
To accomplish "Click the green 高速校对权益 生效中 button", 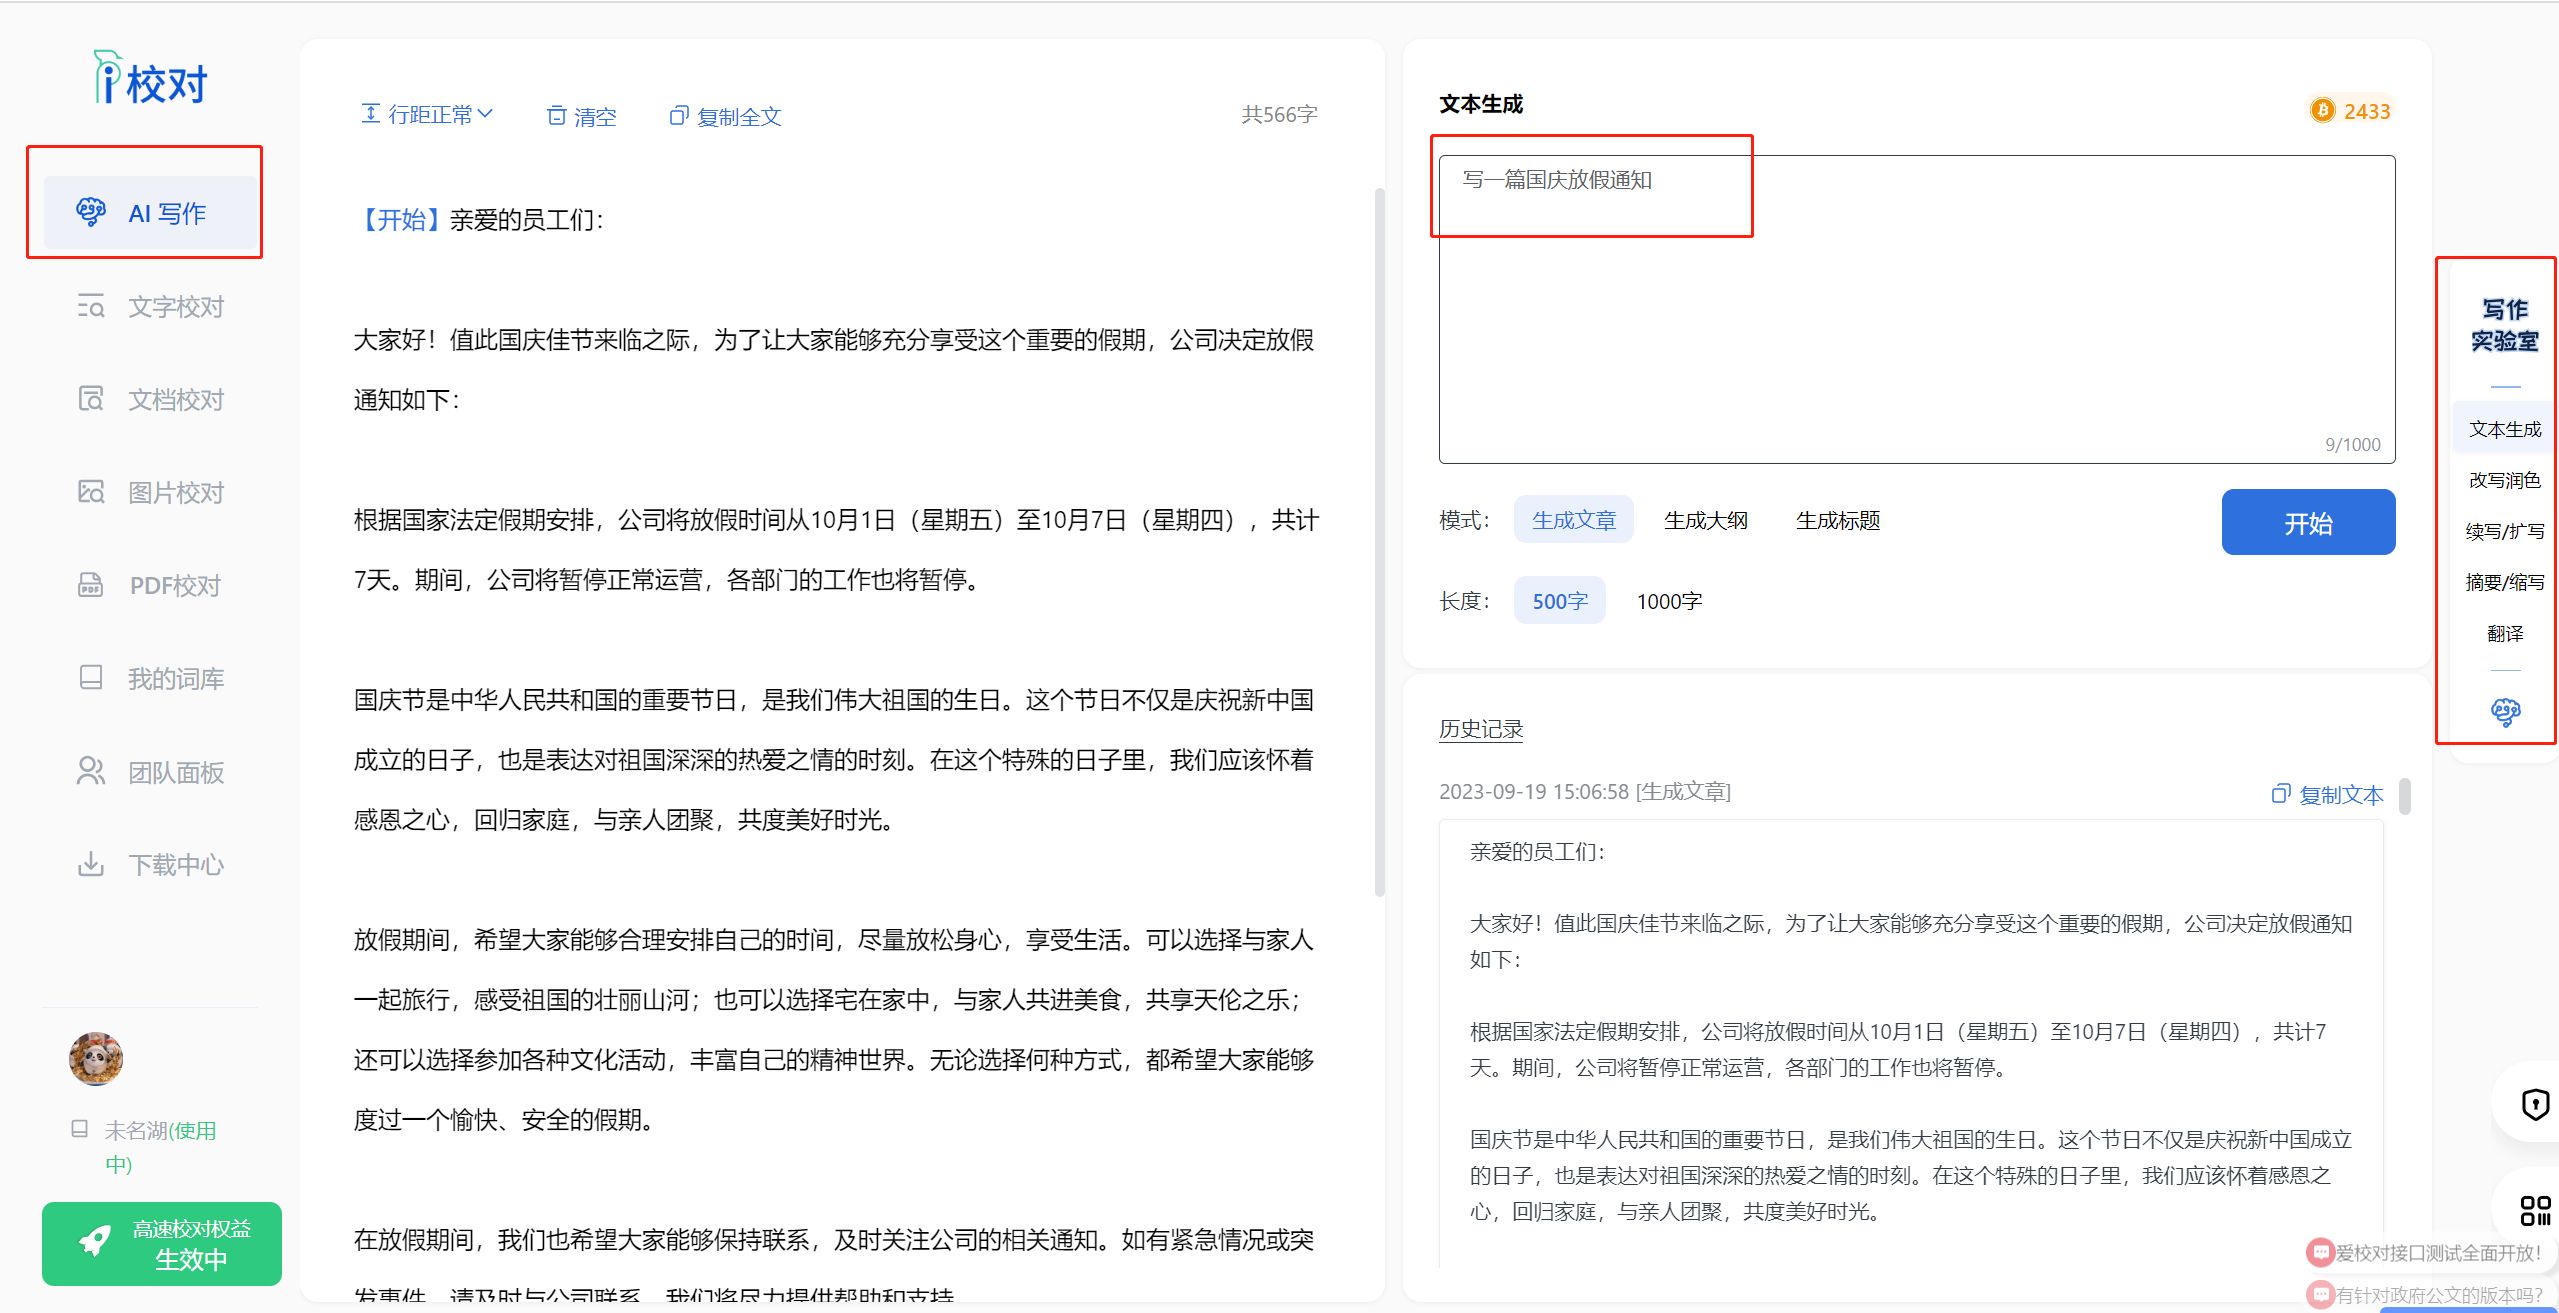I will pos(162,1244).
